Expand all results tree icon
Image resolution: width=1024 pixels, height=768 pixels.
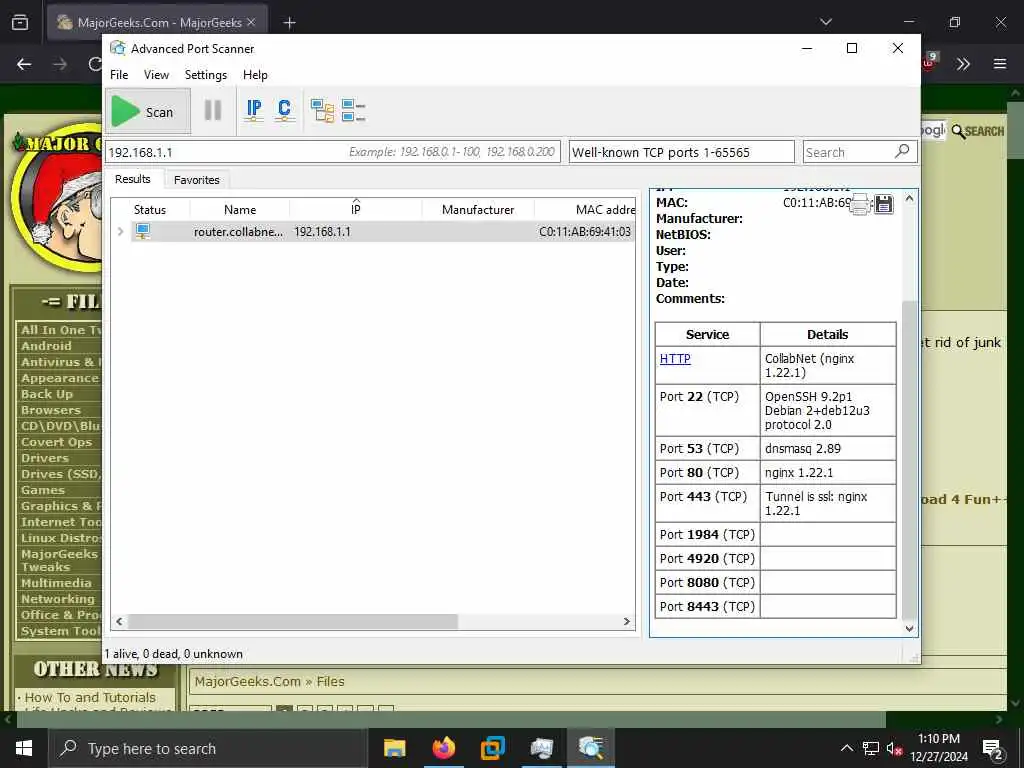click(323, 110)
